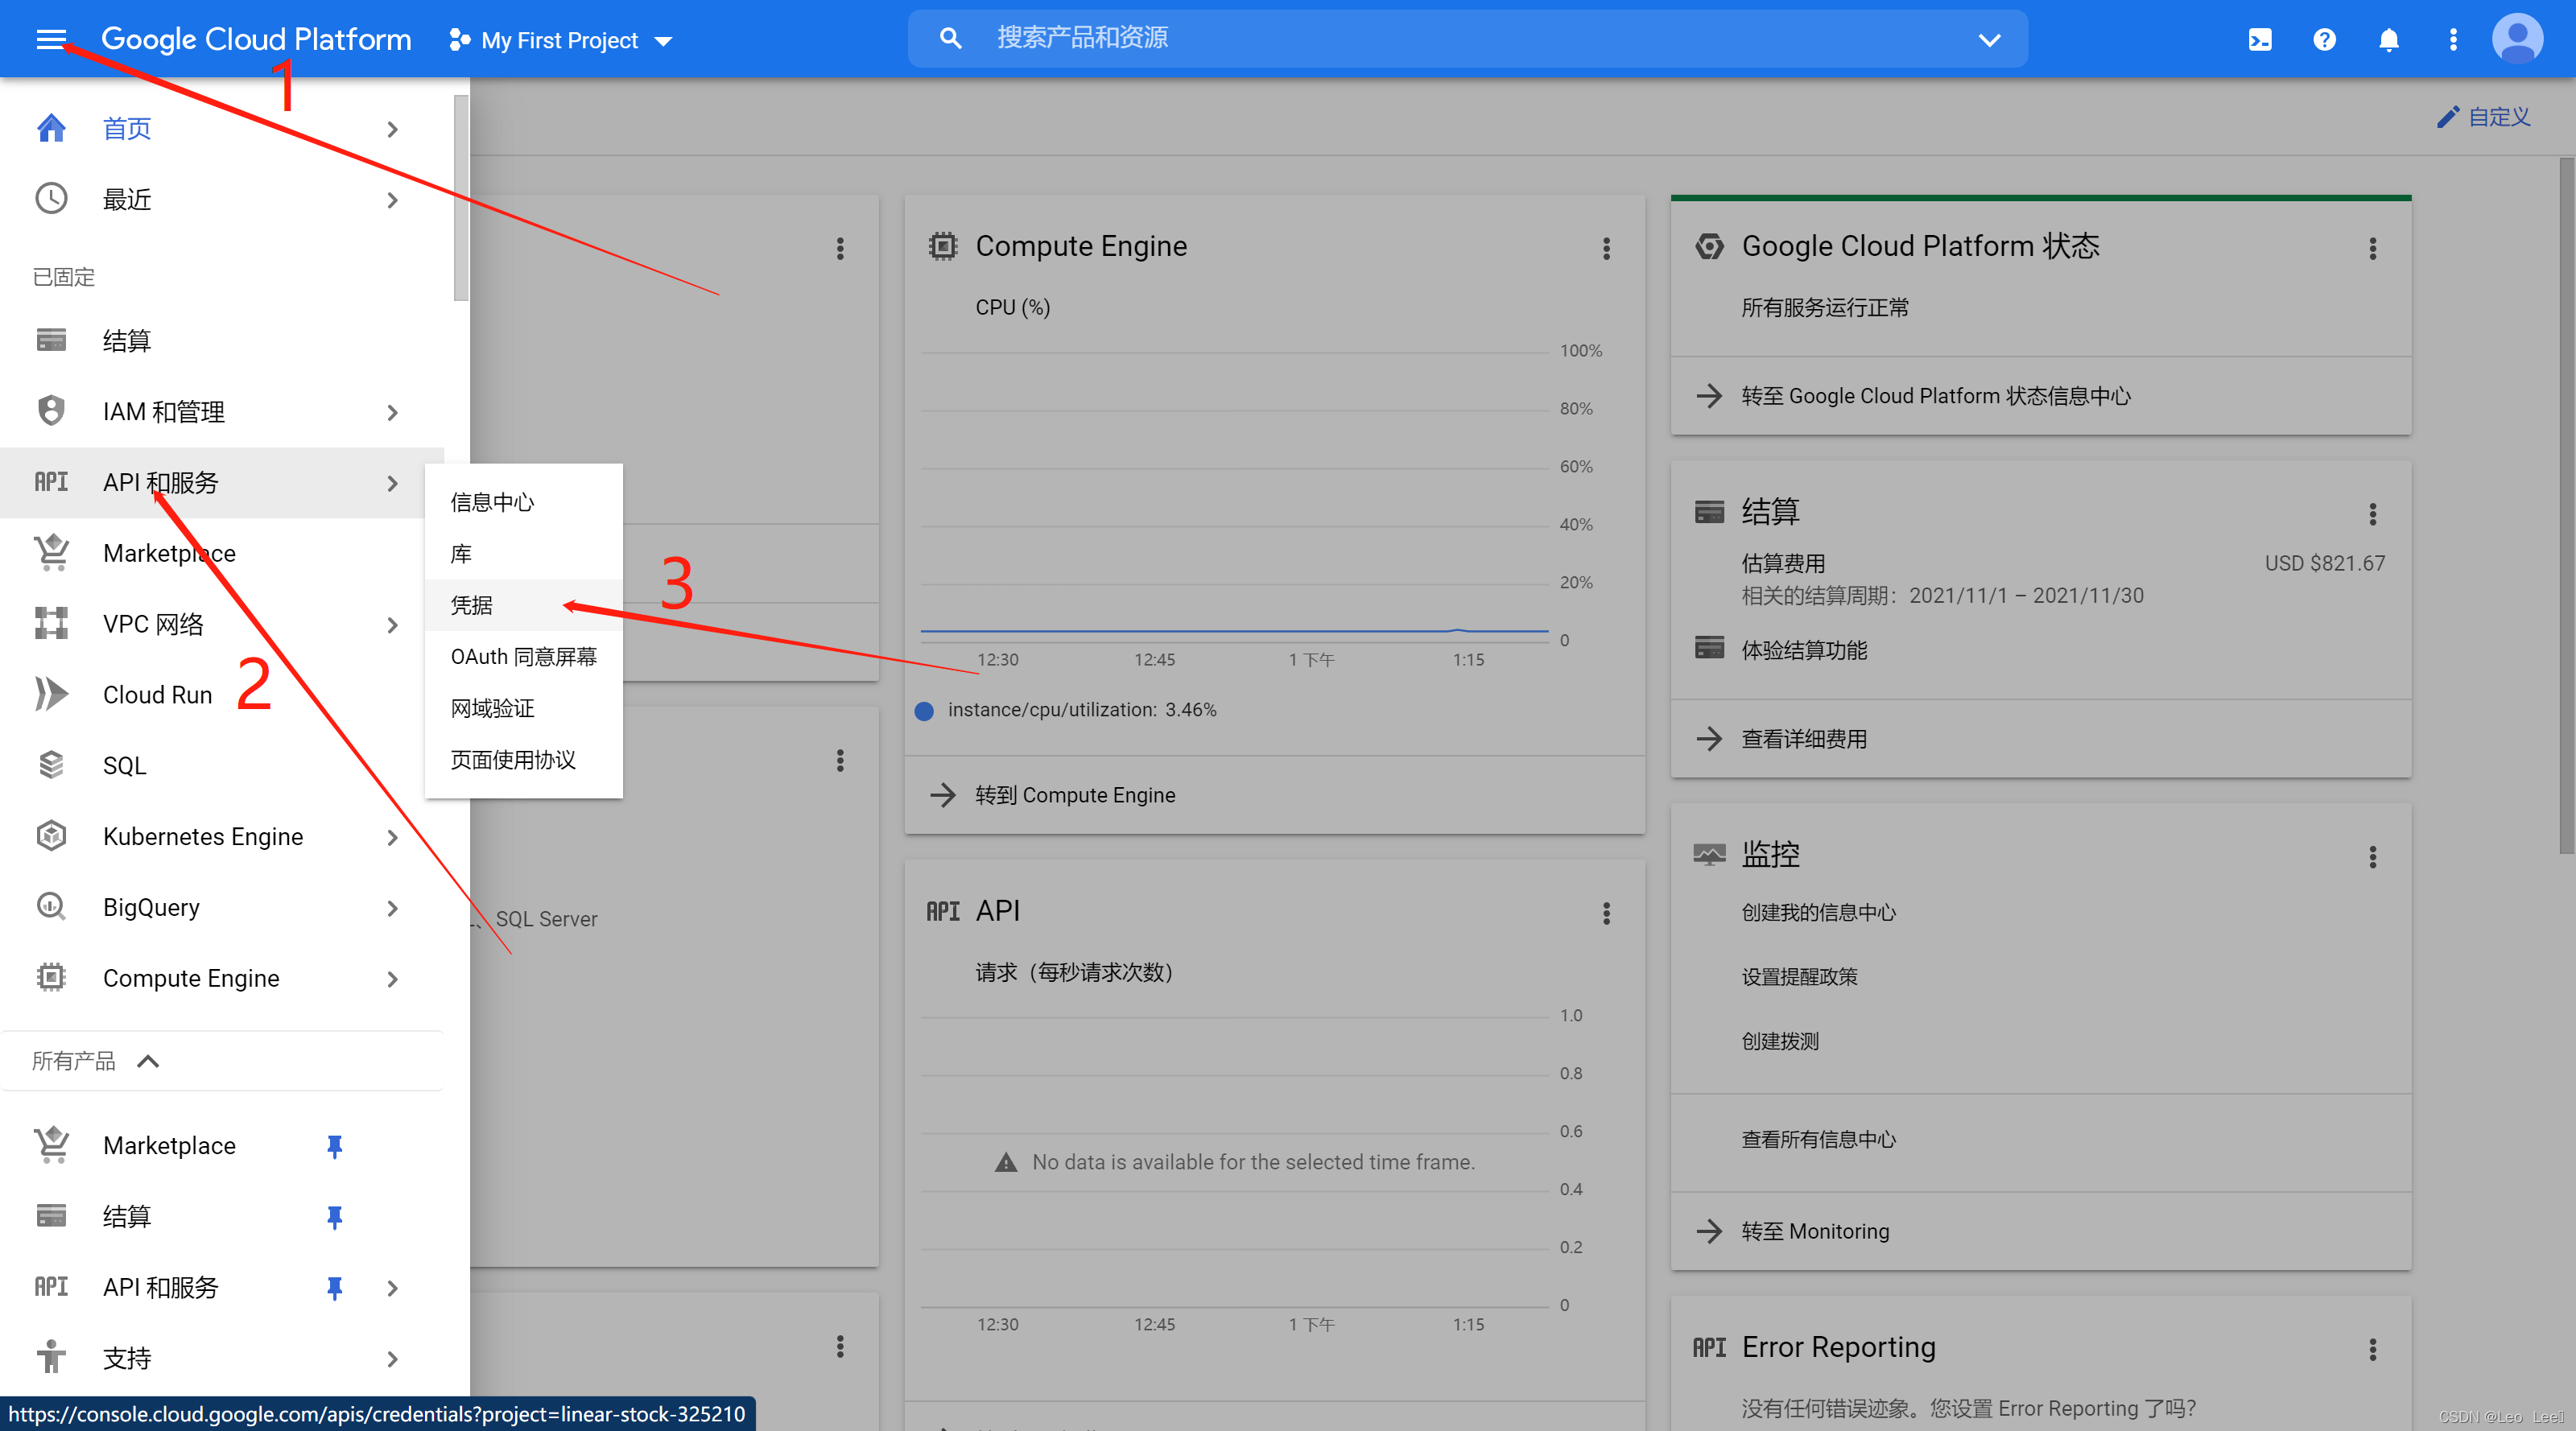Click 查看详细费用 link

point(1803,739)
